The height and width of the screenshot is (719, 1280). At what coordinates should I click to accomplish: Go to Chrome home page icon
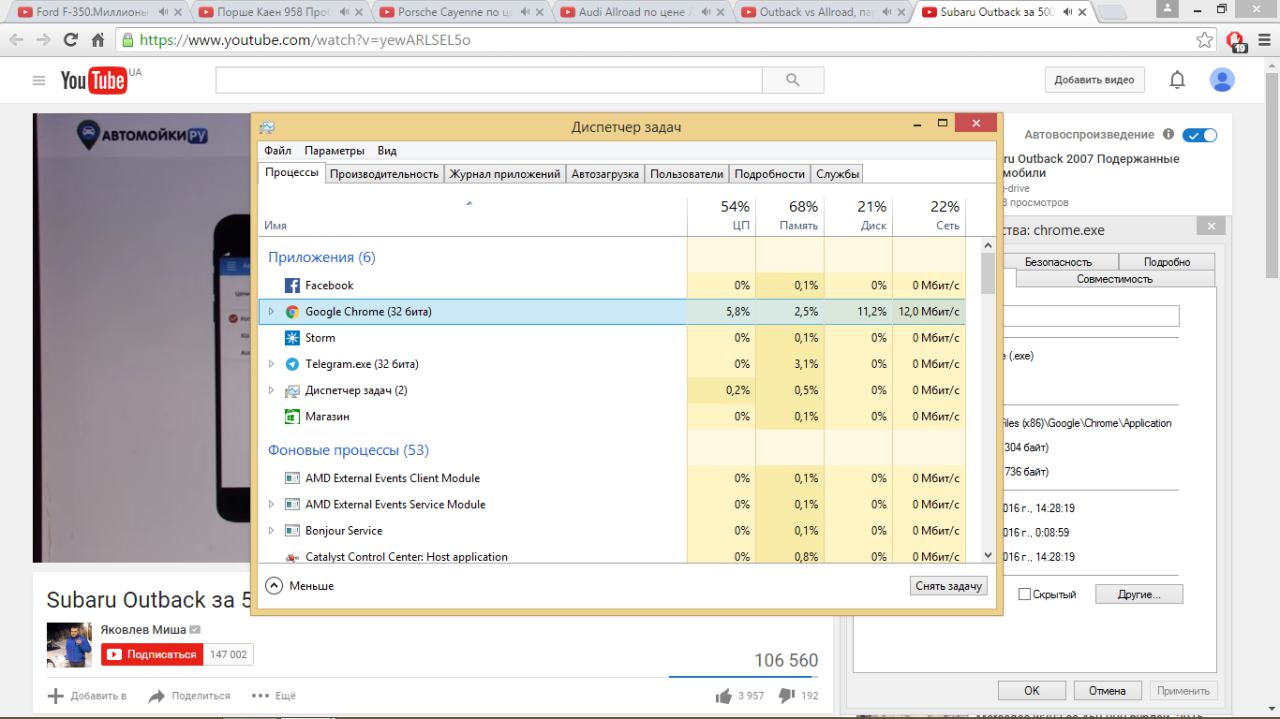click(98, 40)
